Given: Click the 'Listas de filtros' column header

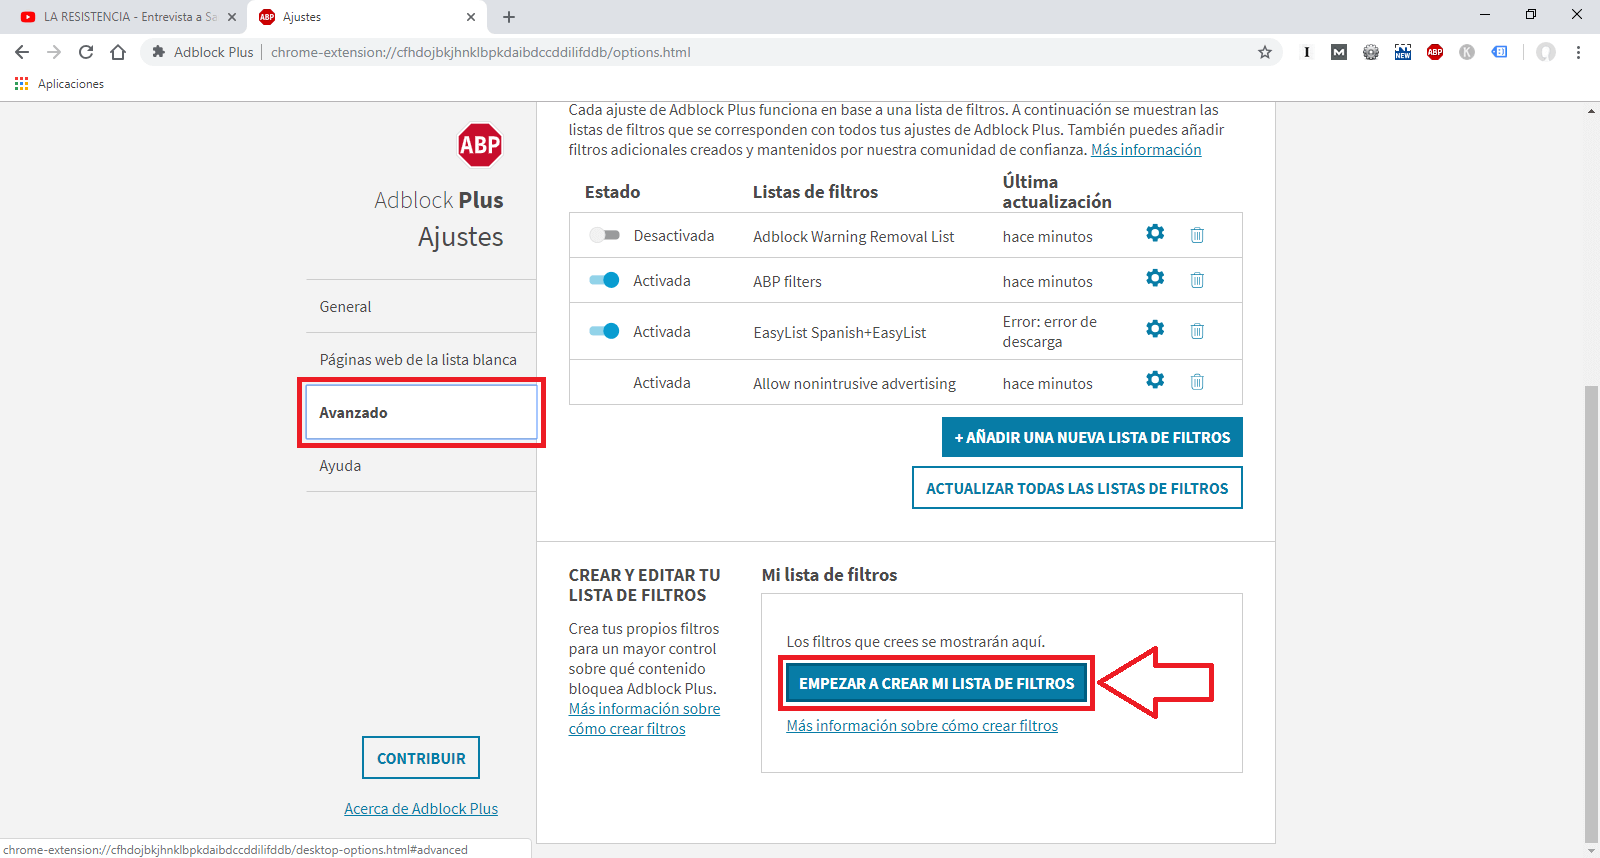Looking at the screenshot, I should 815,191.
